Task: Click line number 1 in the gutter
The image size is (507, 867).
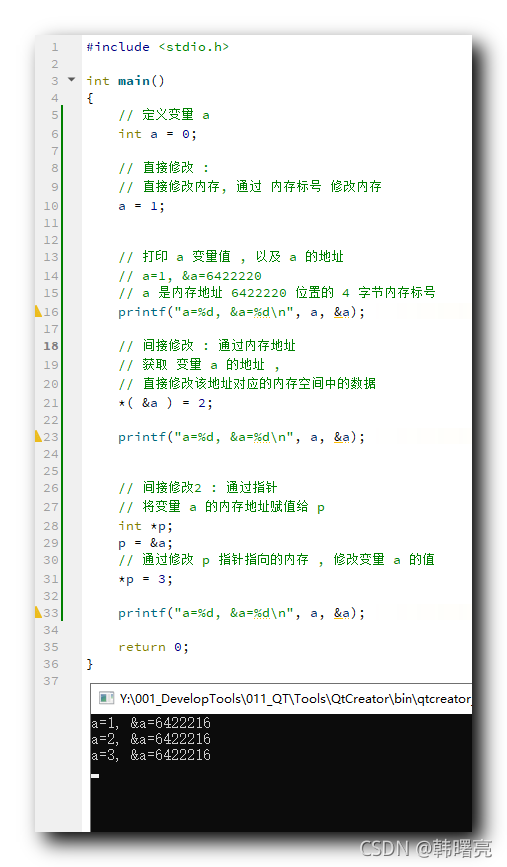Action: pos(55,48)
